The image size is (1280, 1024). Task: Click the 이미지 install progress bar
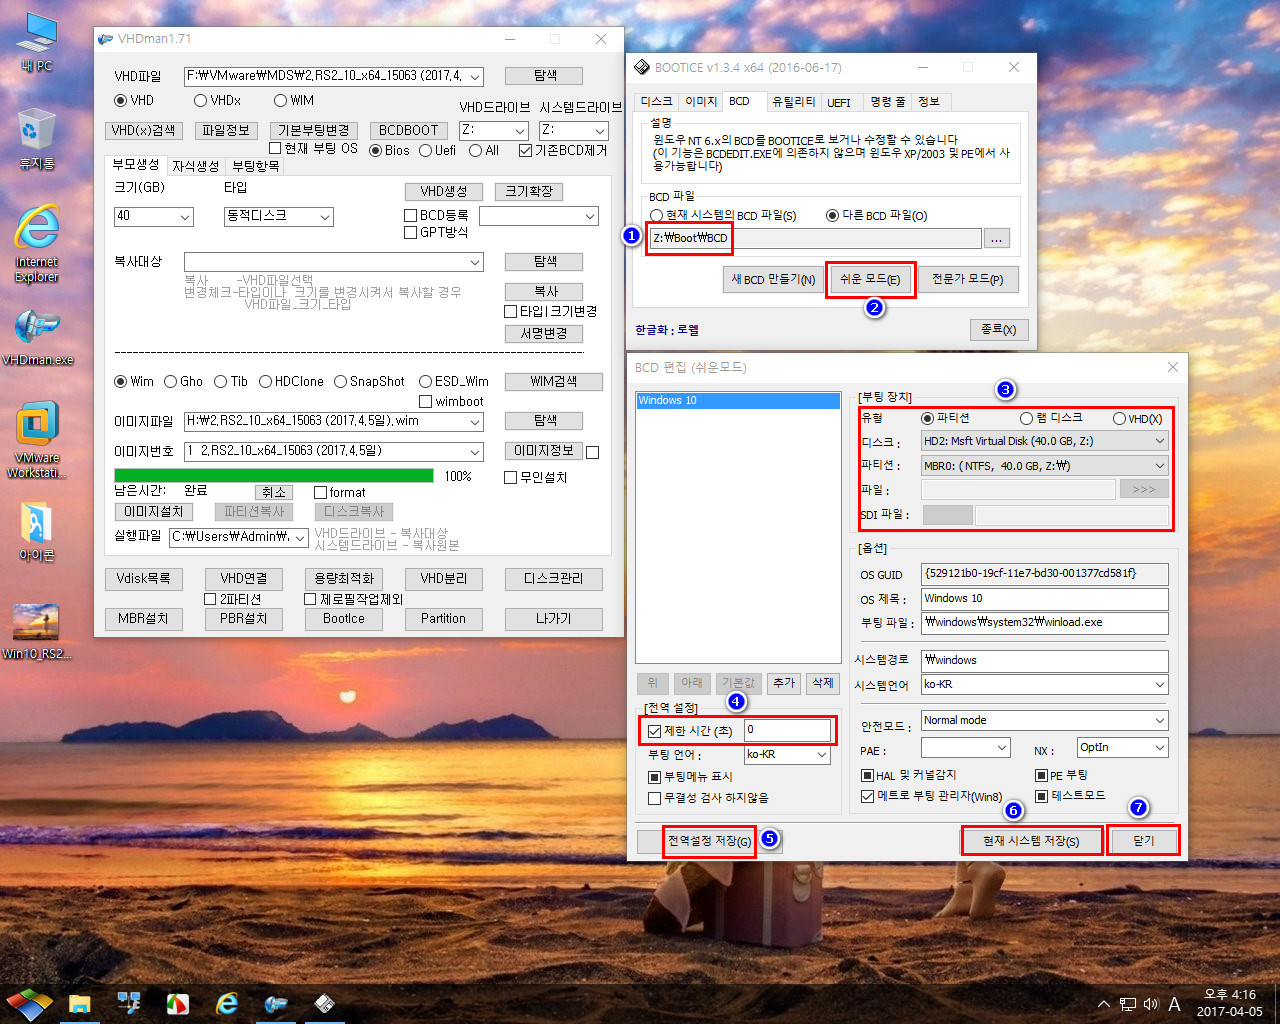273,476
